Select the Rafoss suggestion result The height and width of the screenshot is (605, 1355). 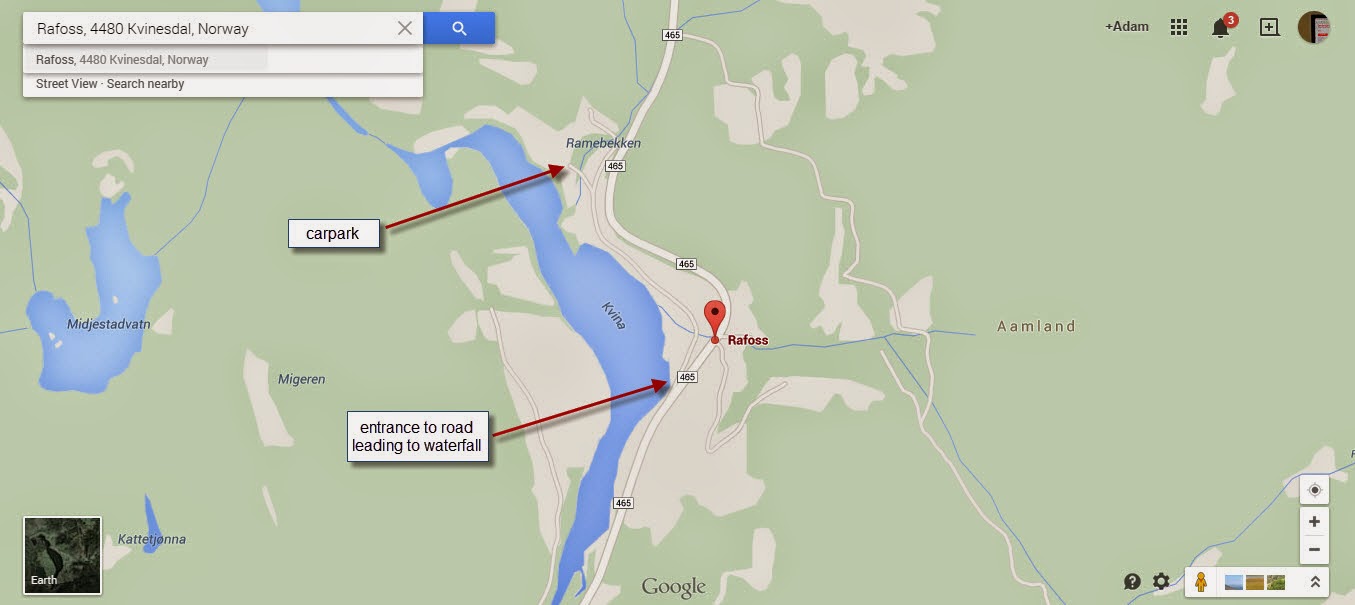coord(222,60)
